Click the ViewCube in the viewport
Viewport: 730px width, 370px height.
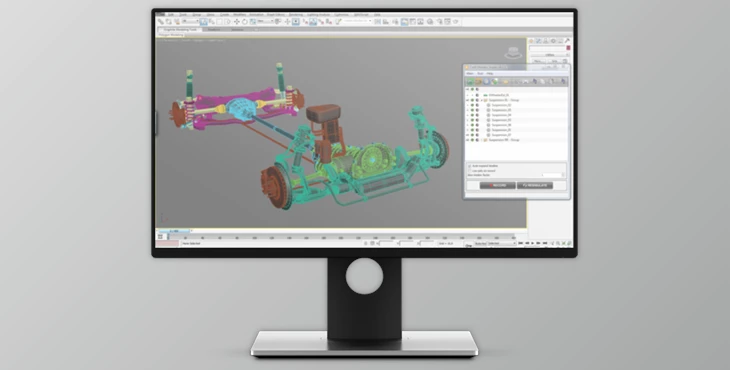[x=513, y=53]
